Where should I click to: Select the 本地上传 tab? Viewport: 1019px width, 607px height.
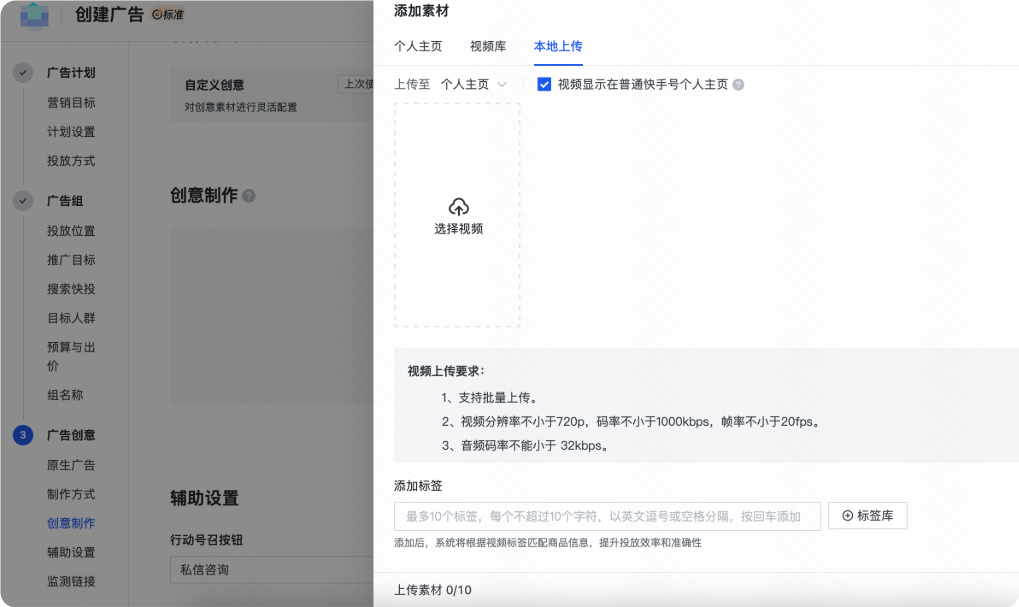tap(558, 46)
